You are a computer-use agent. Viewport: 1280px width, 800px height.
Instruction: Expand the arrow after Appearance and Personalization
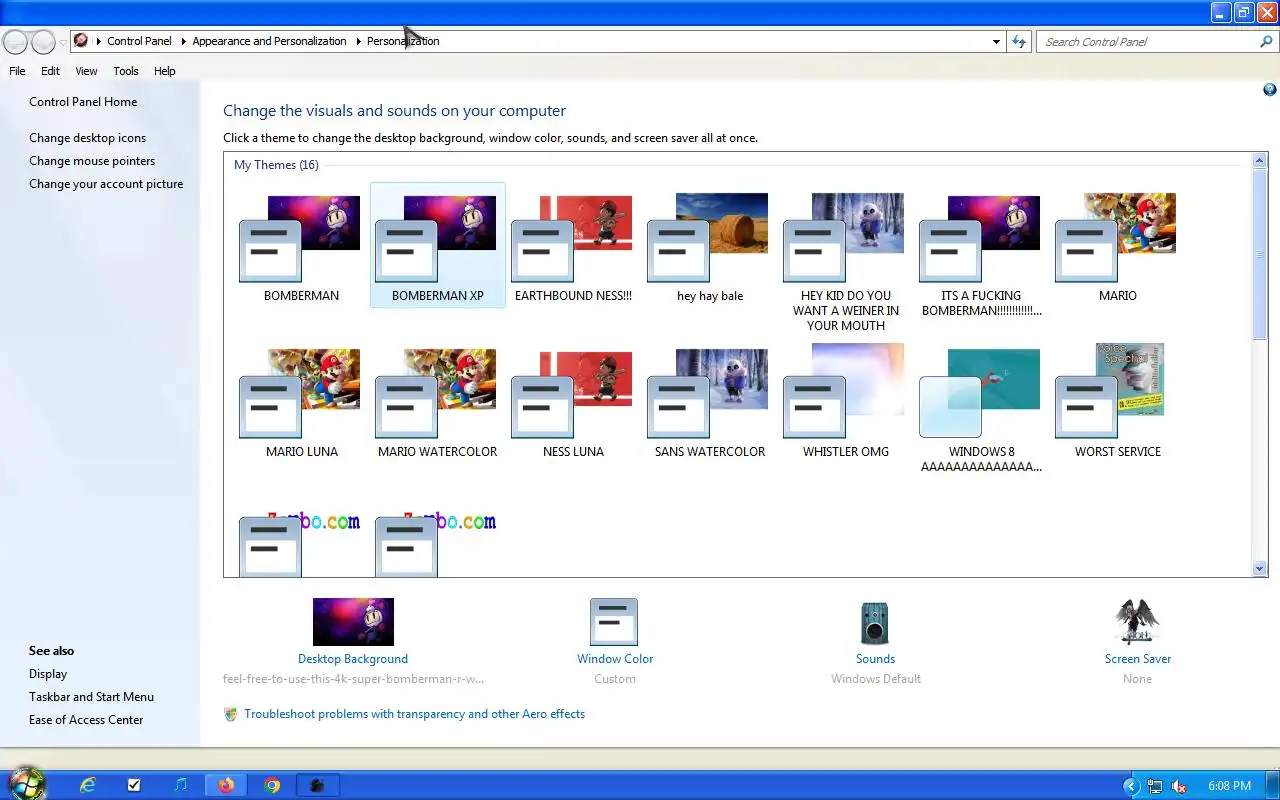click(x=359, y=41)
